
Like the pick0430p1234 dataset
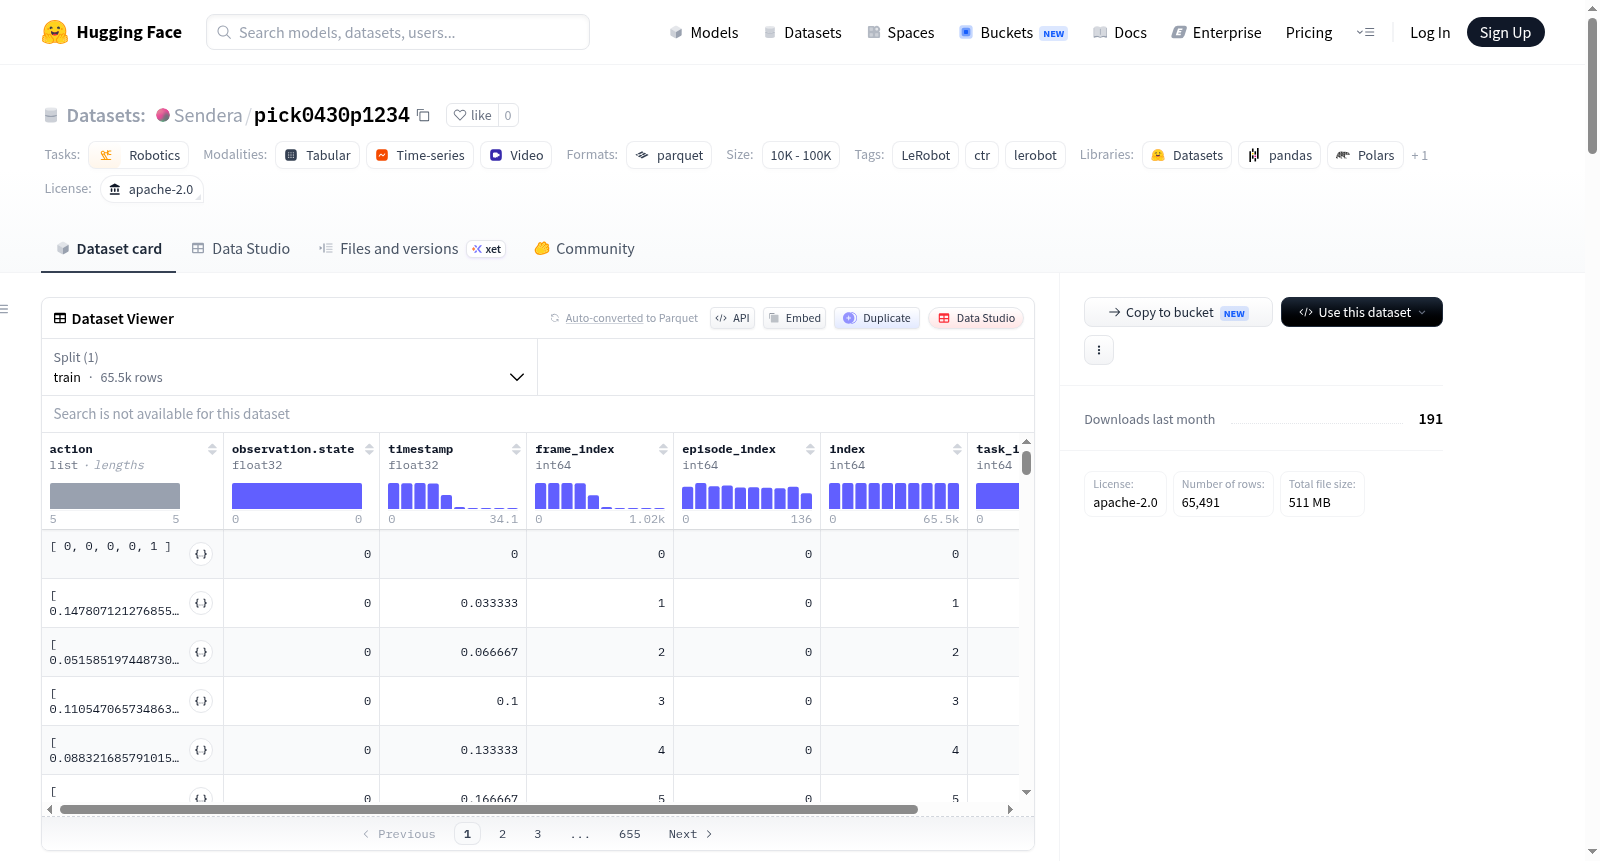tap(473, 115)
